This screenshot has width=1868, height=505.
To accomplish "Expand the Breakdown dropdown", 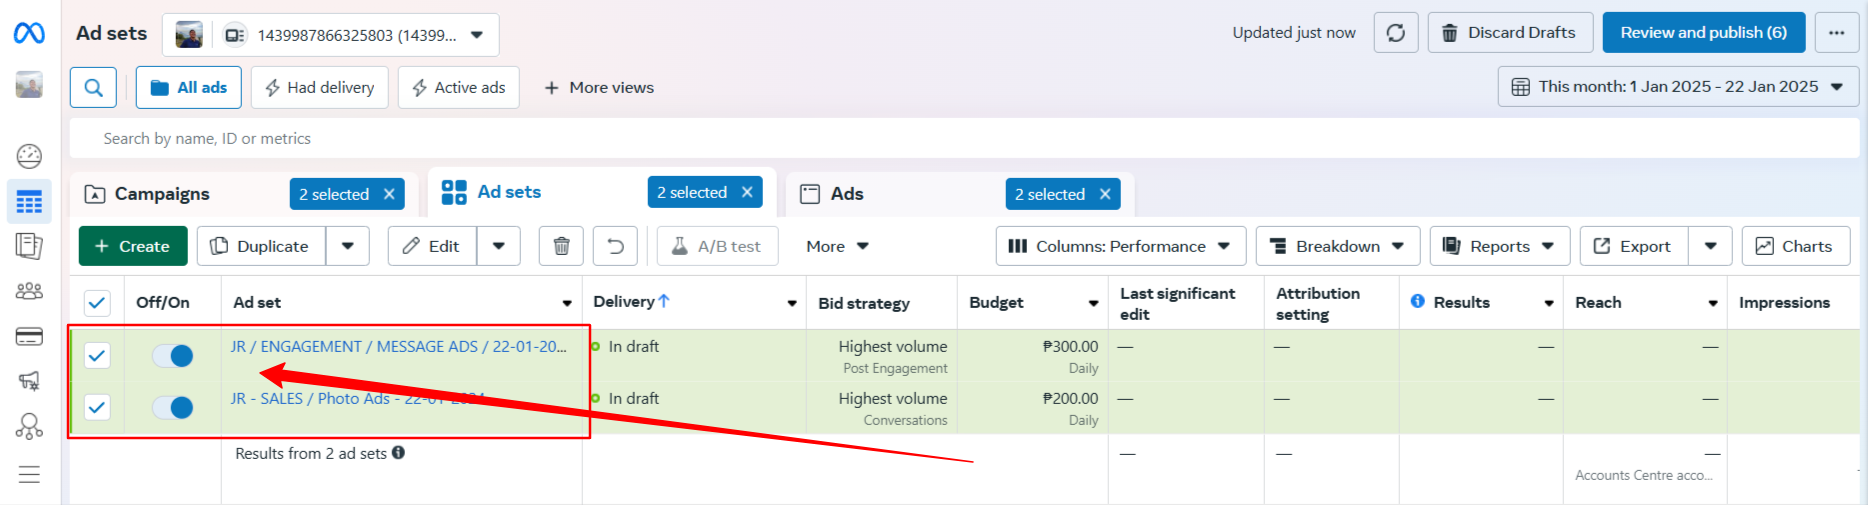I will [x=1337, y=246].
